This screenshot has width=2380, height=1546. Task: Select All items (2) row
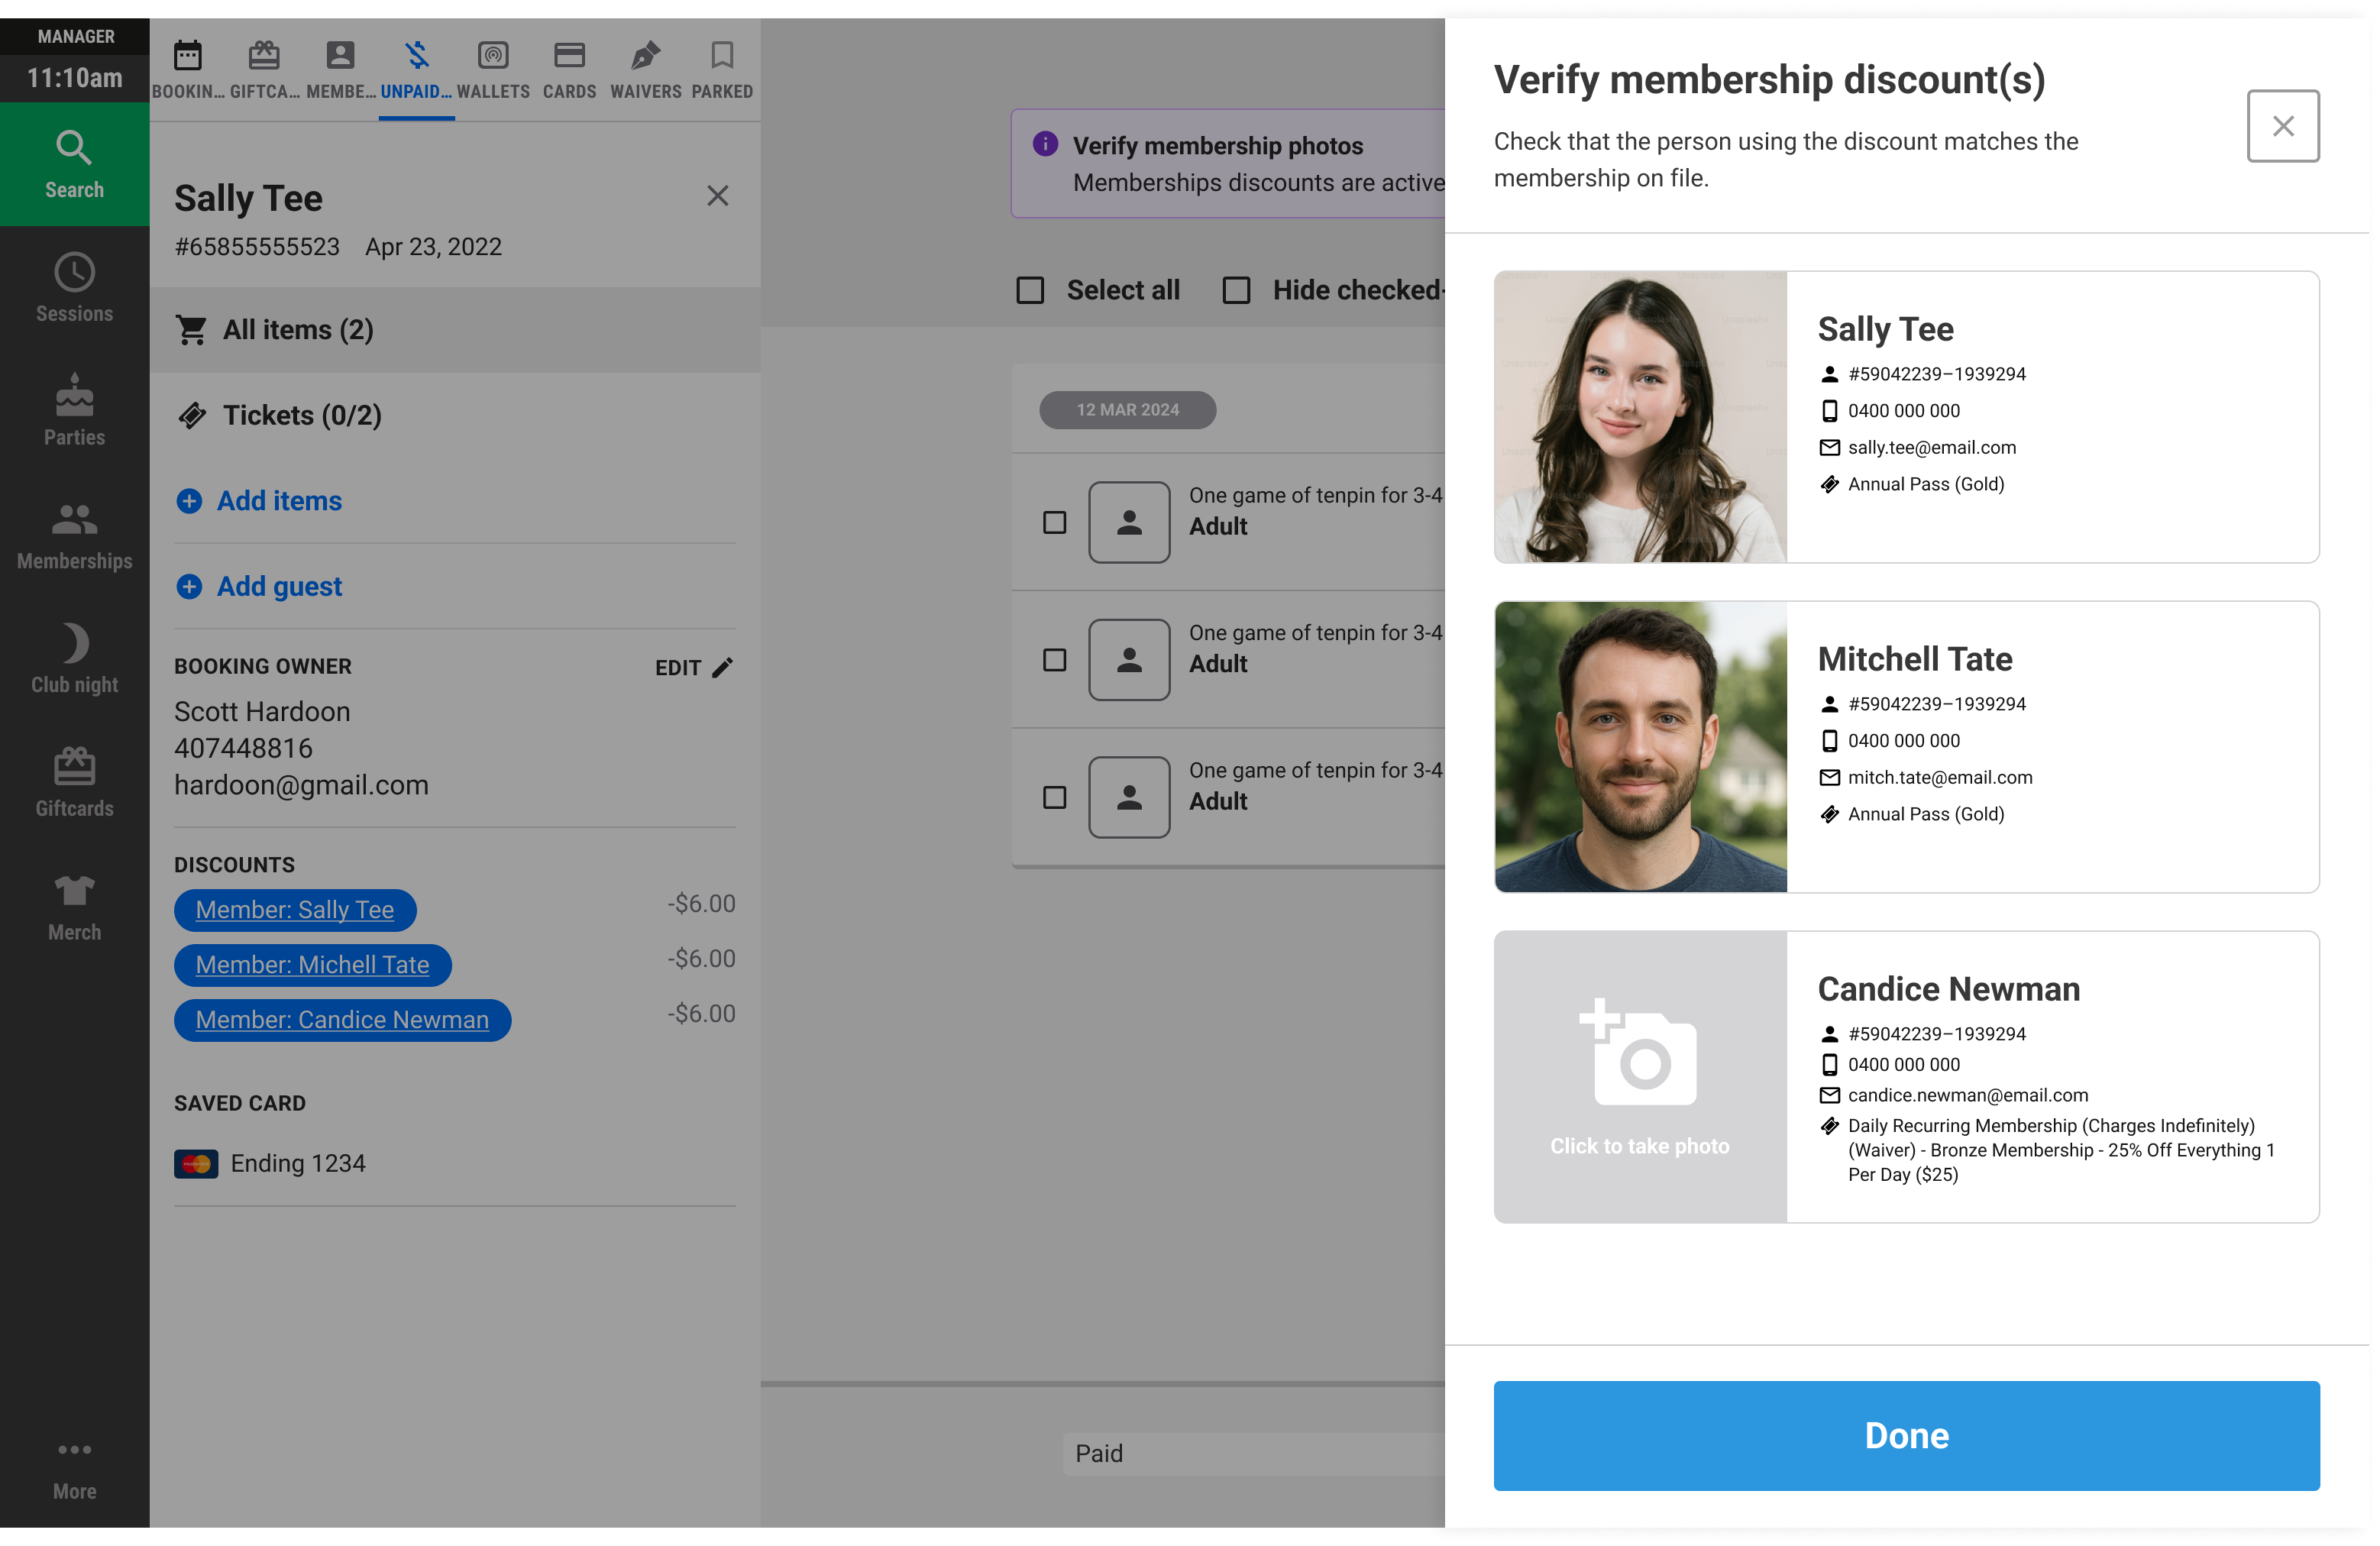pyautogui.click(x=456, y=331)
